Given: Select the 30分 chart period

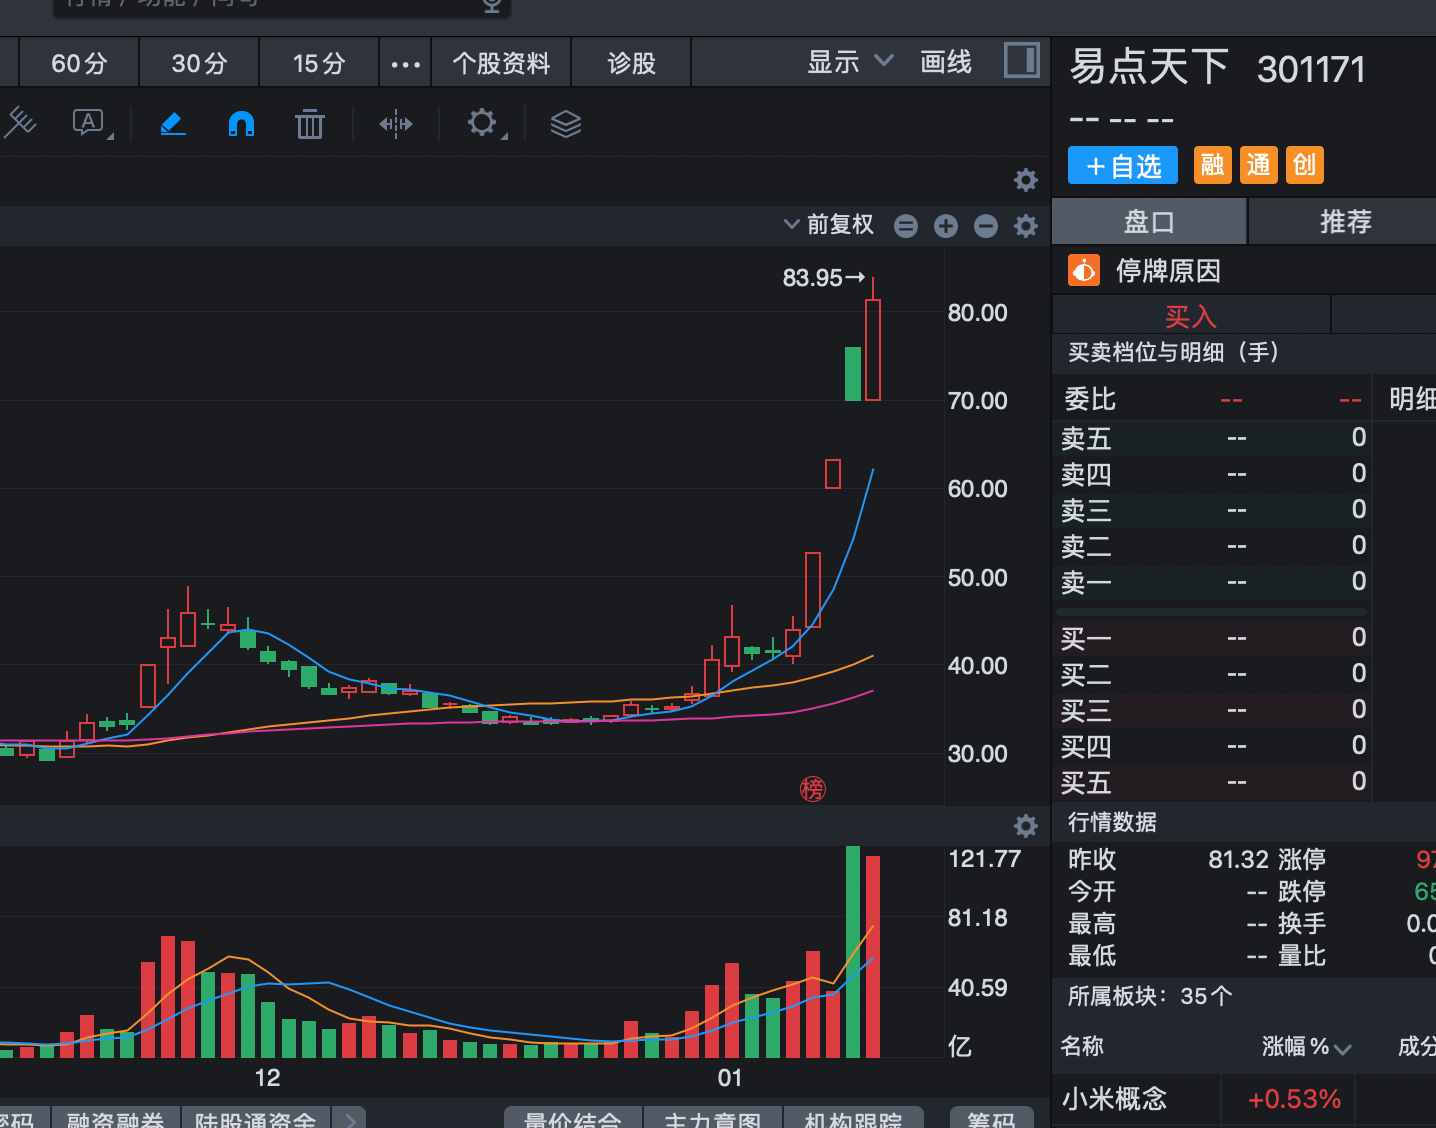Looking at the screenshot, I should [199, 63].
